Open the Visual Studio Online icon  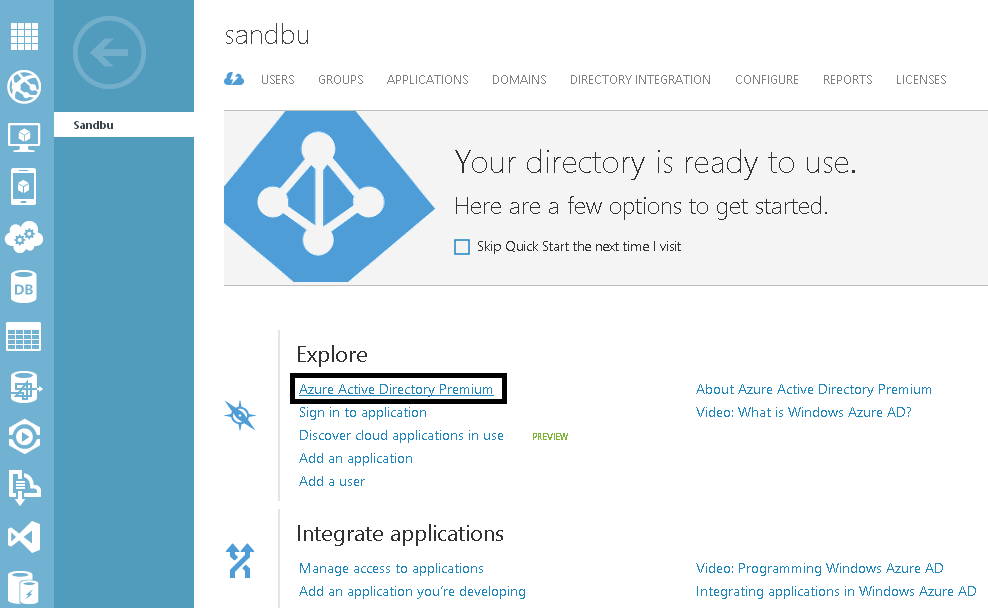(25, 537)
